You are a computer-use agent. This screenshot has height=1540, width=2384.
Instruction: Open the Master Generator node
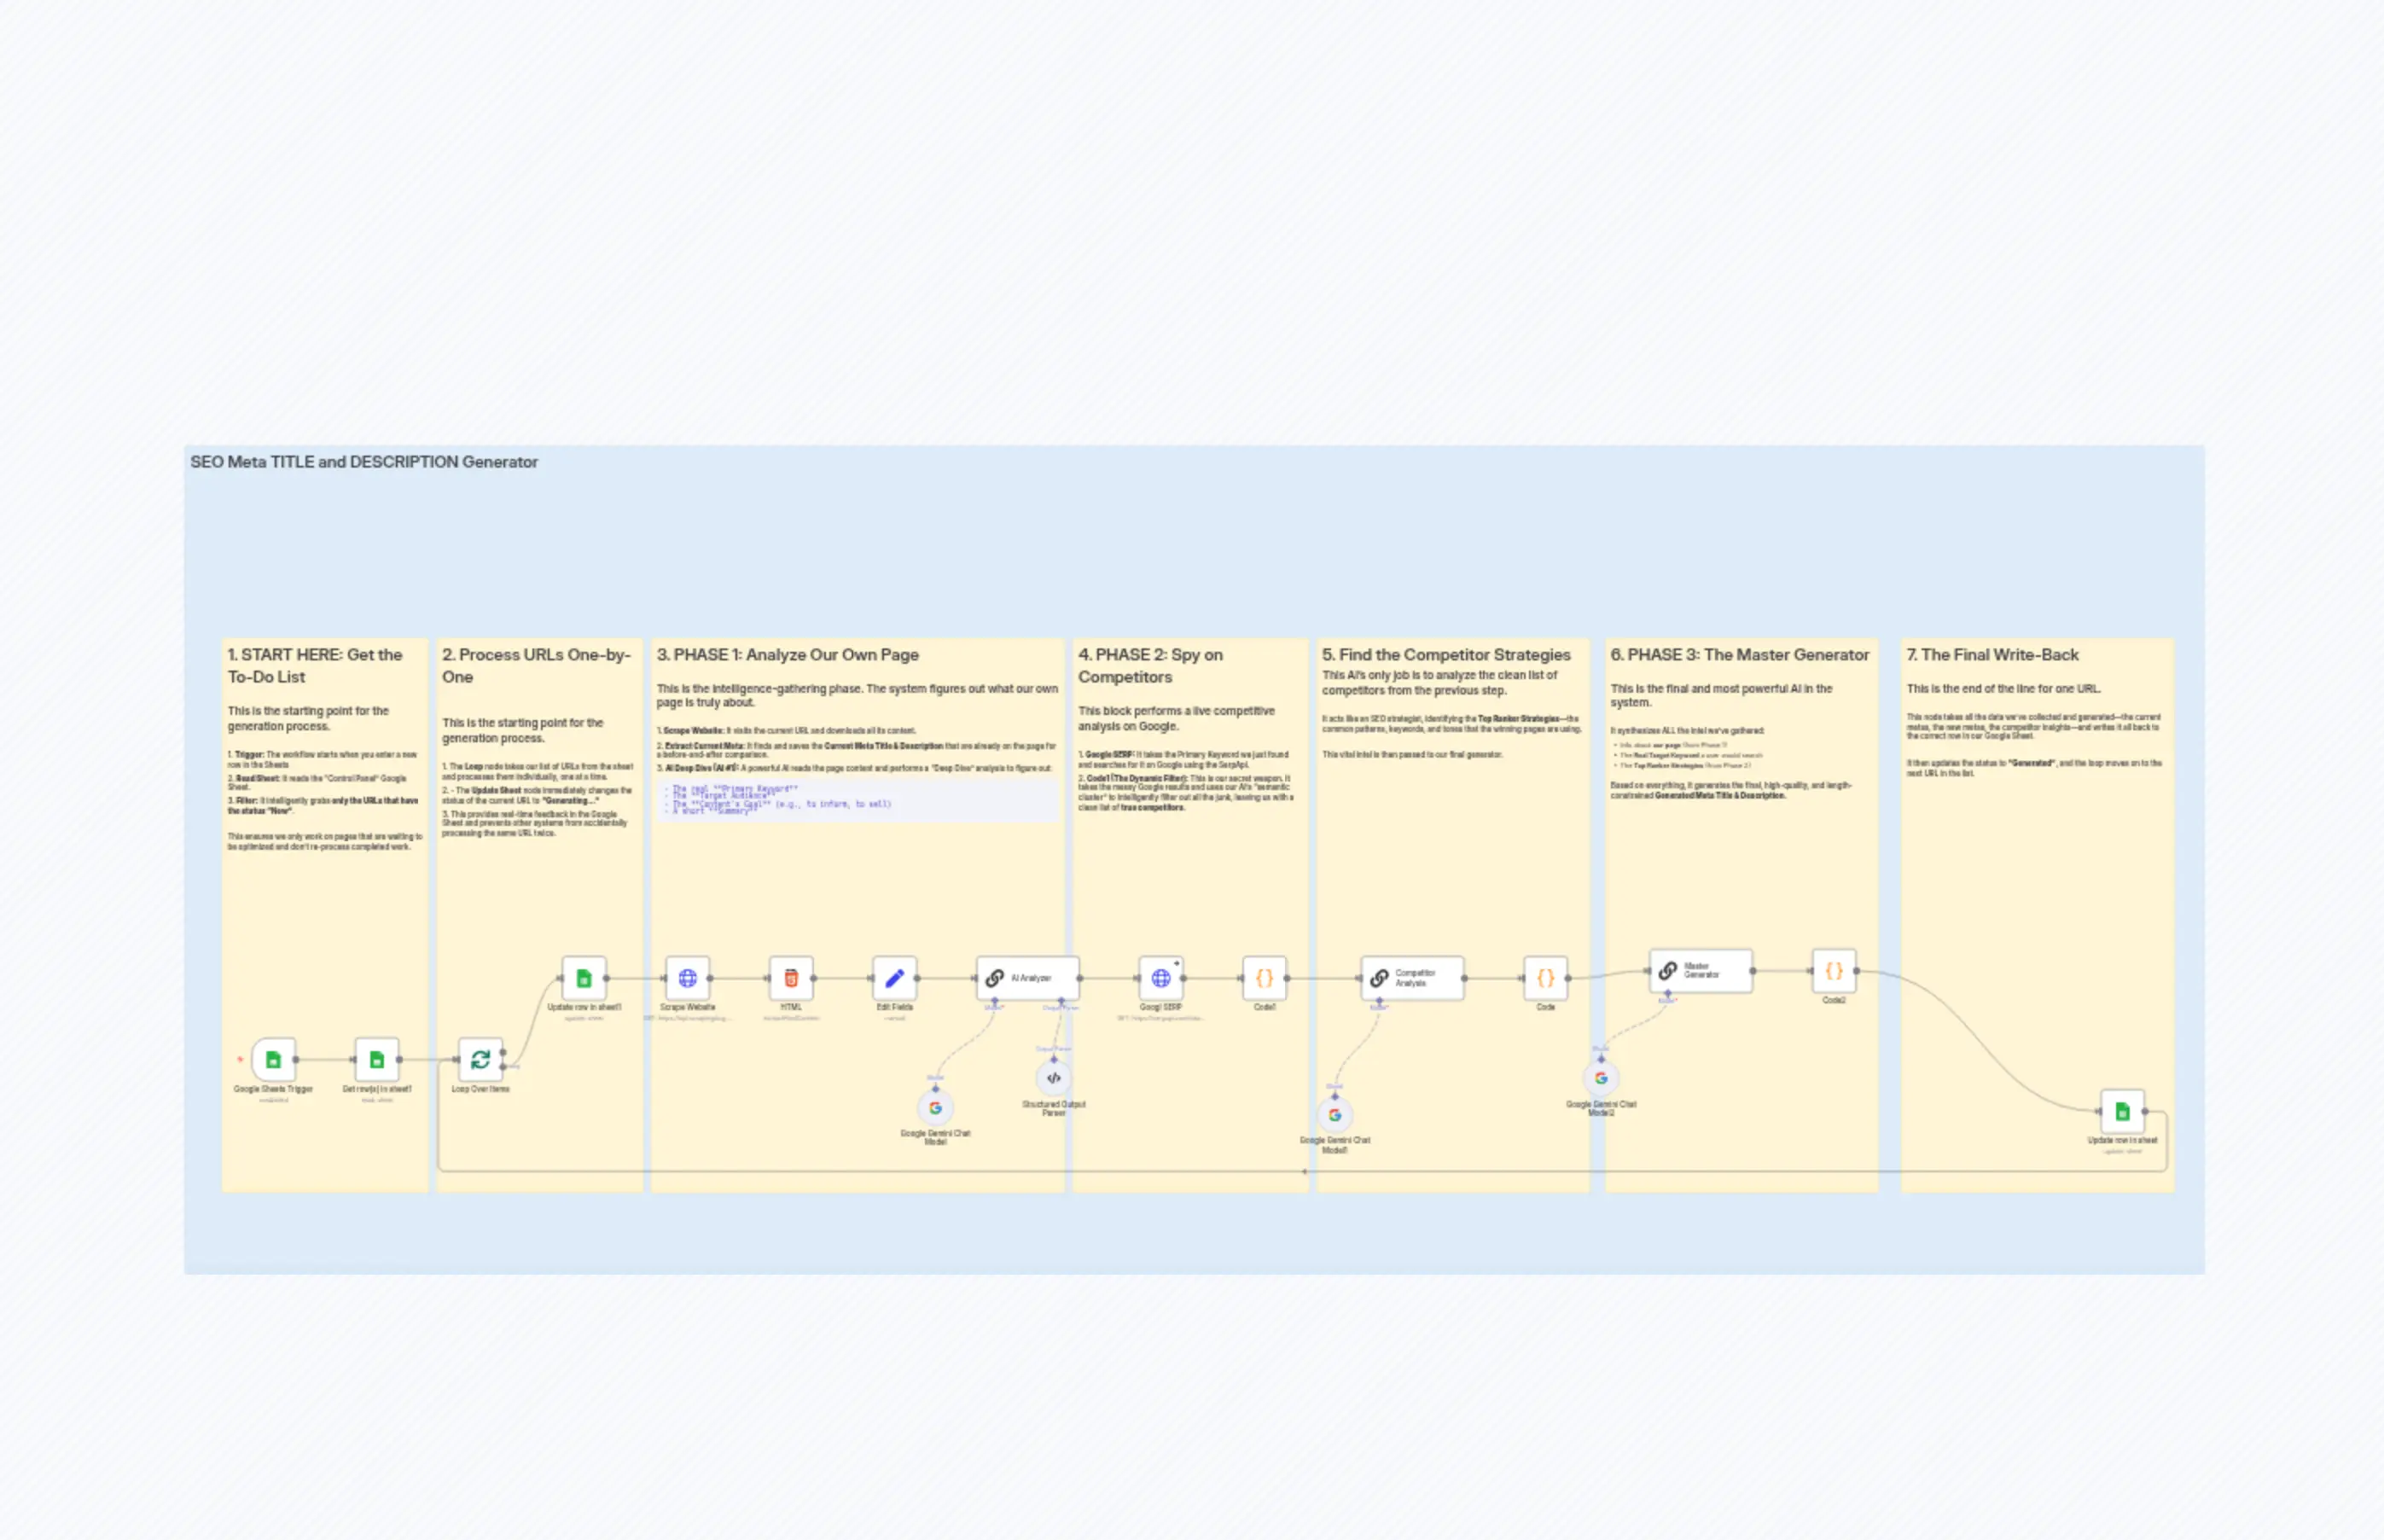[x=1700, y=970]
